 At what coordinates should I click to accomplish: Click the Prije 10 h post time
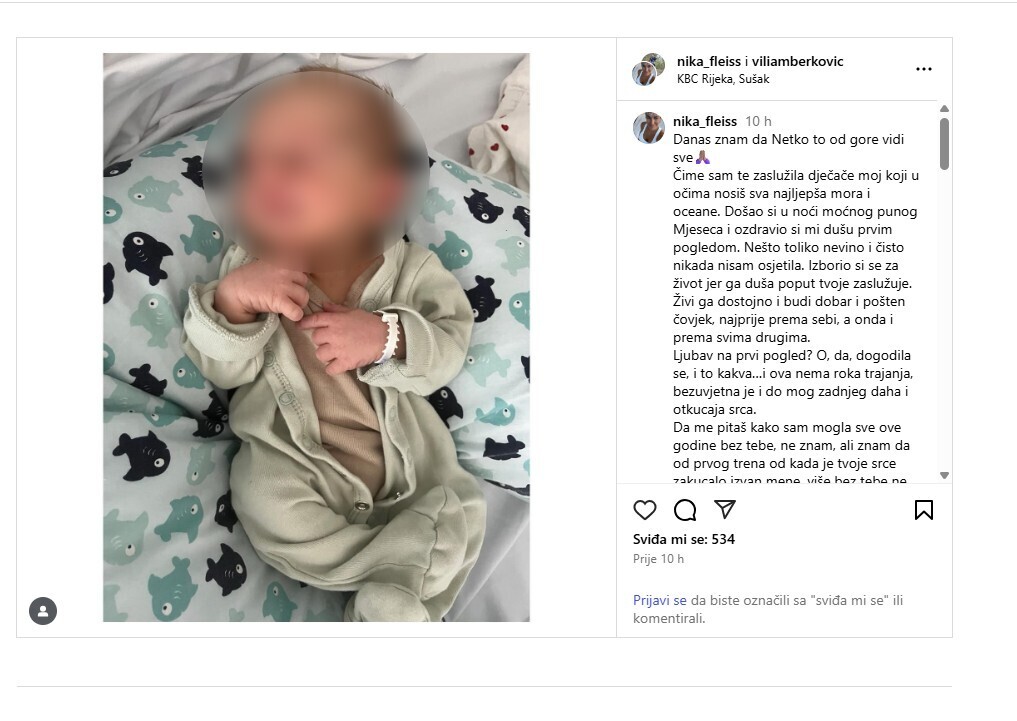[658, 559]
